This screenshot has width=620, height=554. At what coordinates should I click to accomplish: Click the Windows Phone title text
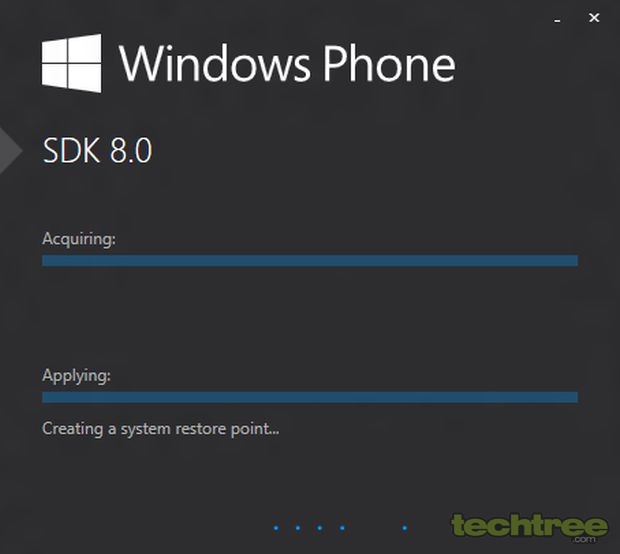point(287,63)
